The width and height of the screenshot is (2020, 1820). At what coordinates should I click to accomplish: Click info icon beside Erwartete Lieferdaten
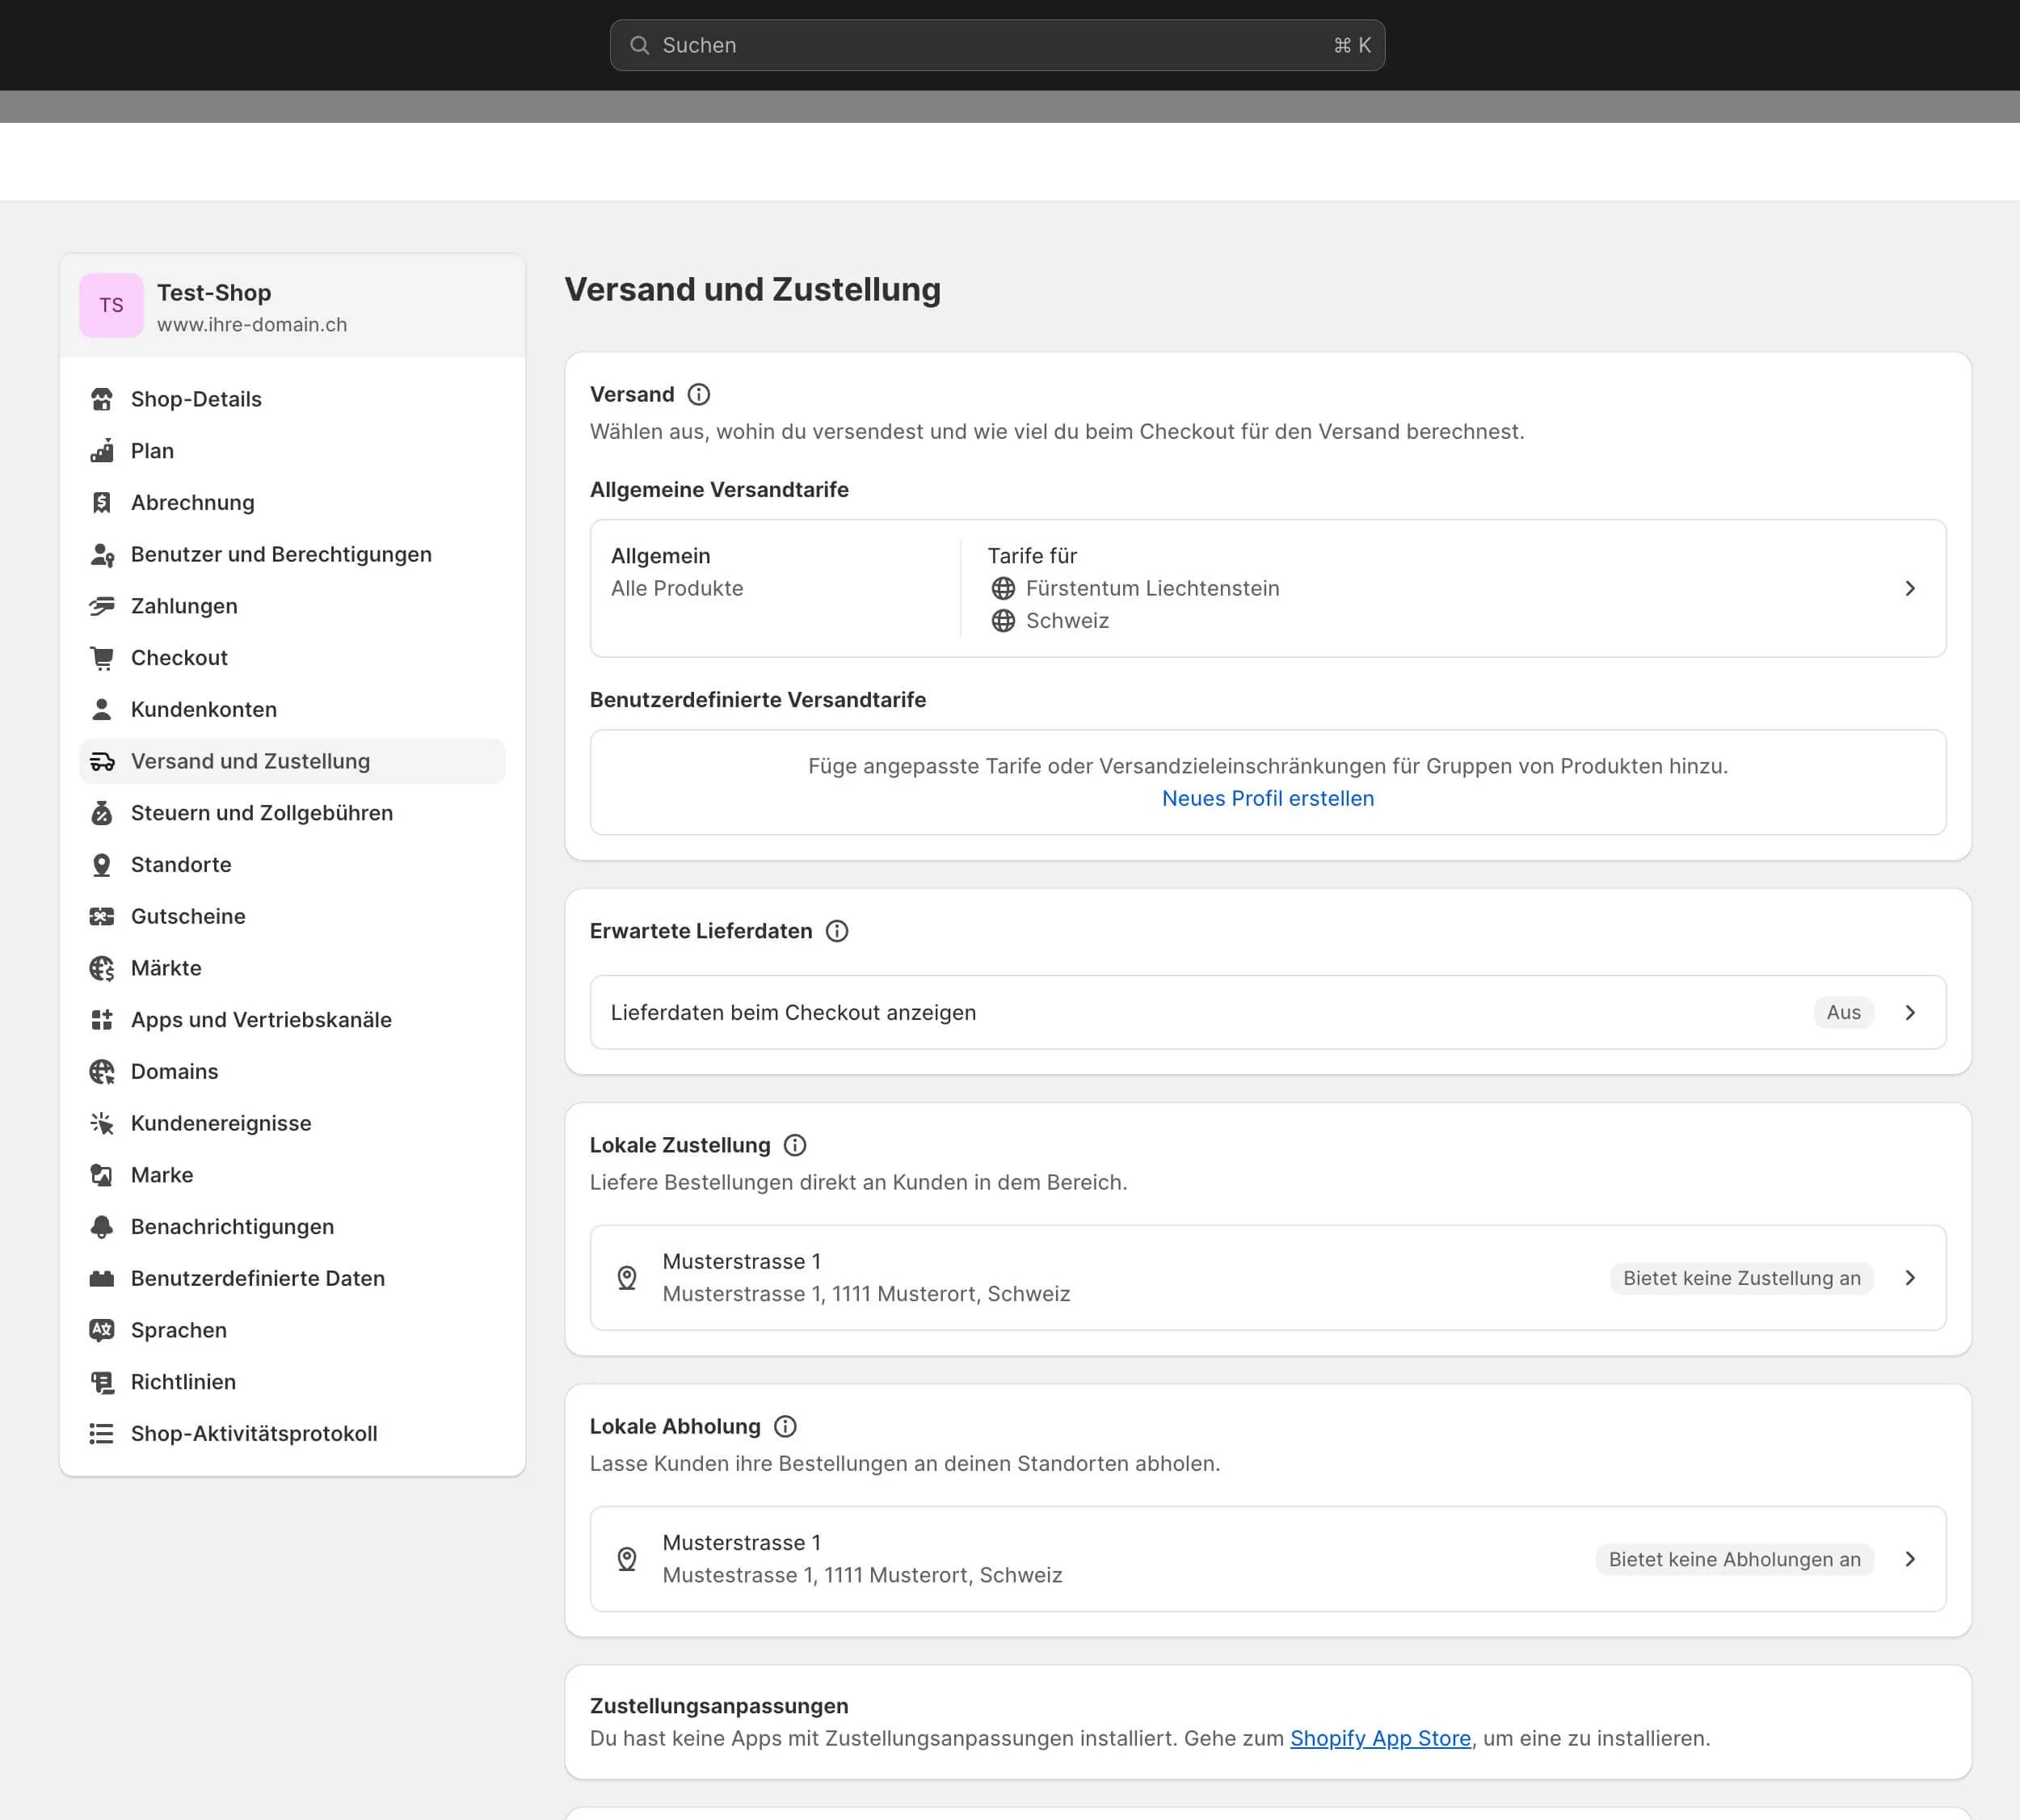coord(837,931)
